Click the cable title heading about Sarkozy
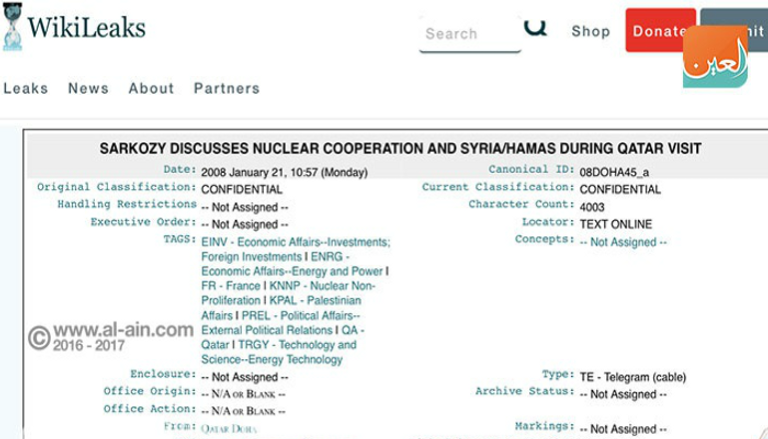Image resolution: width=768 pixels, height=439 pixels. click(x=400, y=148)
